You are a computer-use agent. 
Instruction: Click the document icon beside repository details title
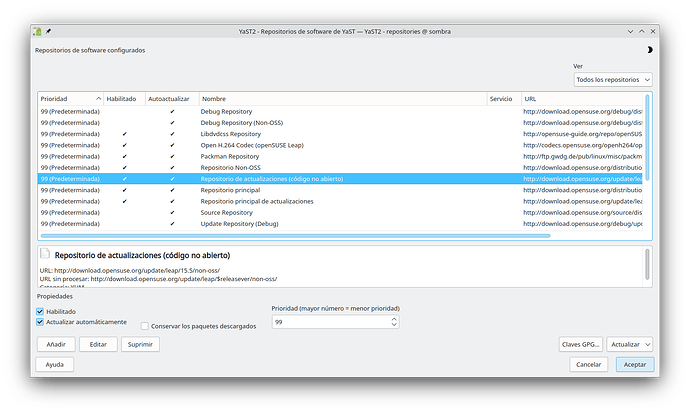click(x=45, y=253)
